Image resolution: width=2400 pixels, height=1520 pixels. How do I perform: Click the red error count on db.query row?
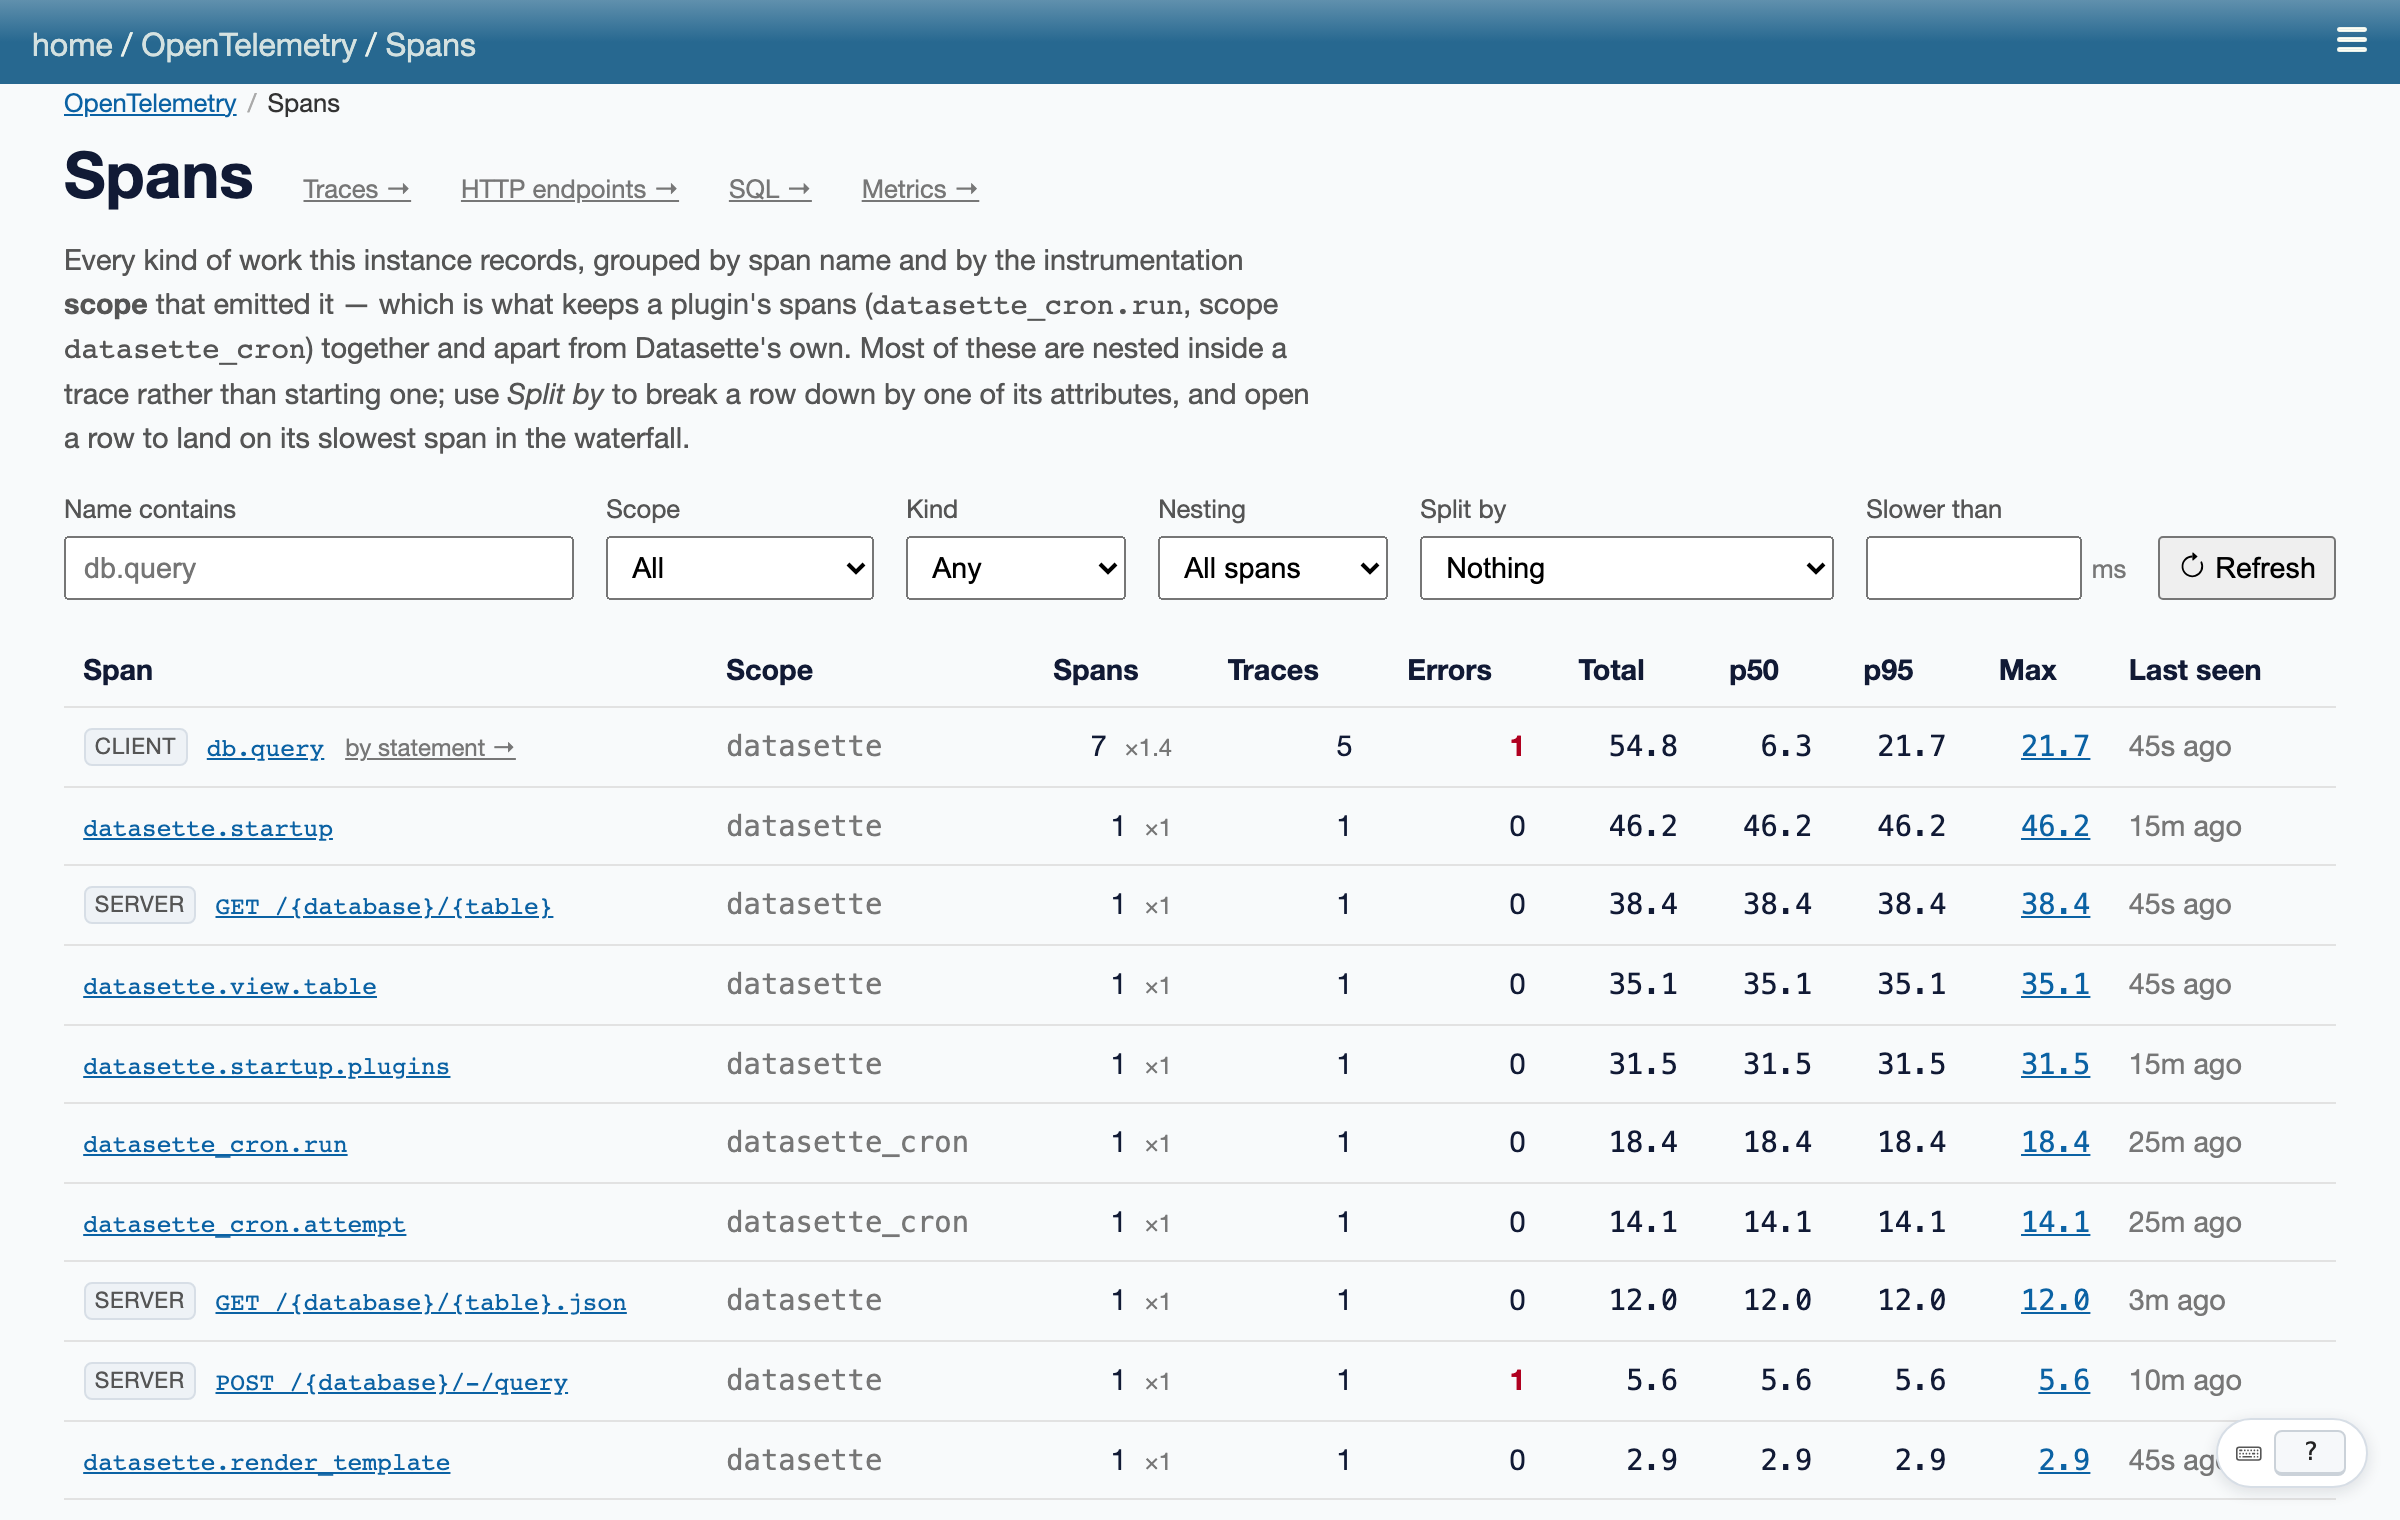click(1517, 746)
